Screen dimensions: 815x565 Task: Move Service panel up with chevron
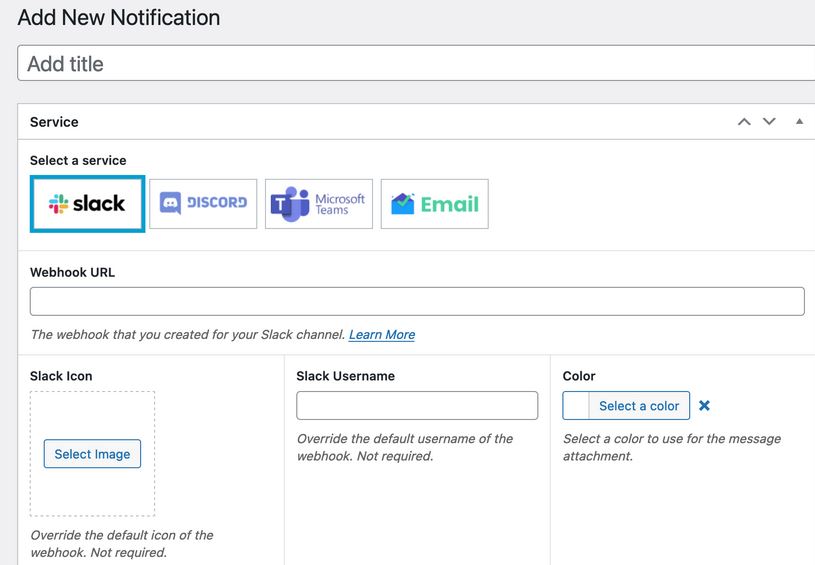[x=744, y=122]
